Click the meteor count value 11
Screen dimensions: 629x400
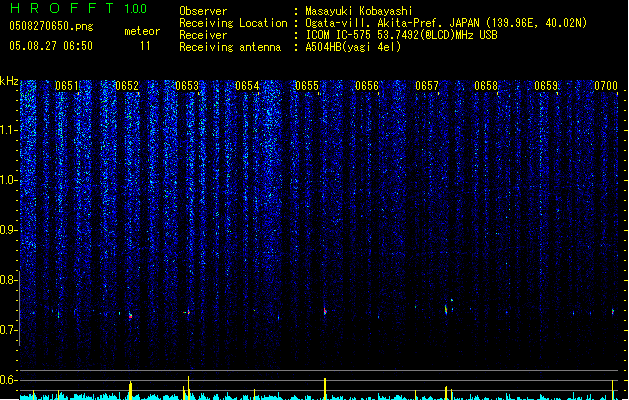(145, 46)
